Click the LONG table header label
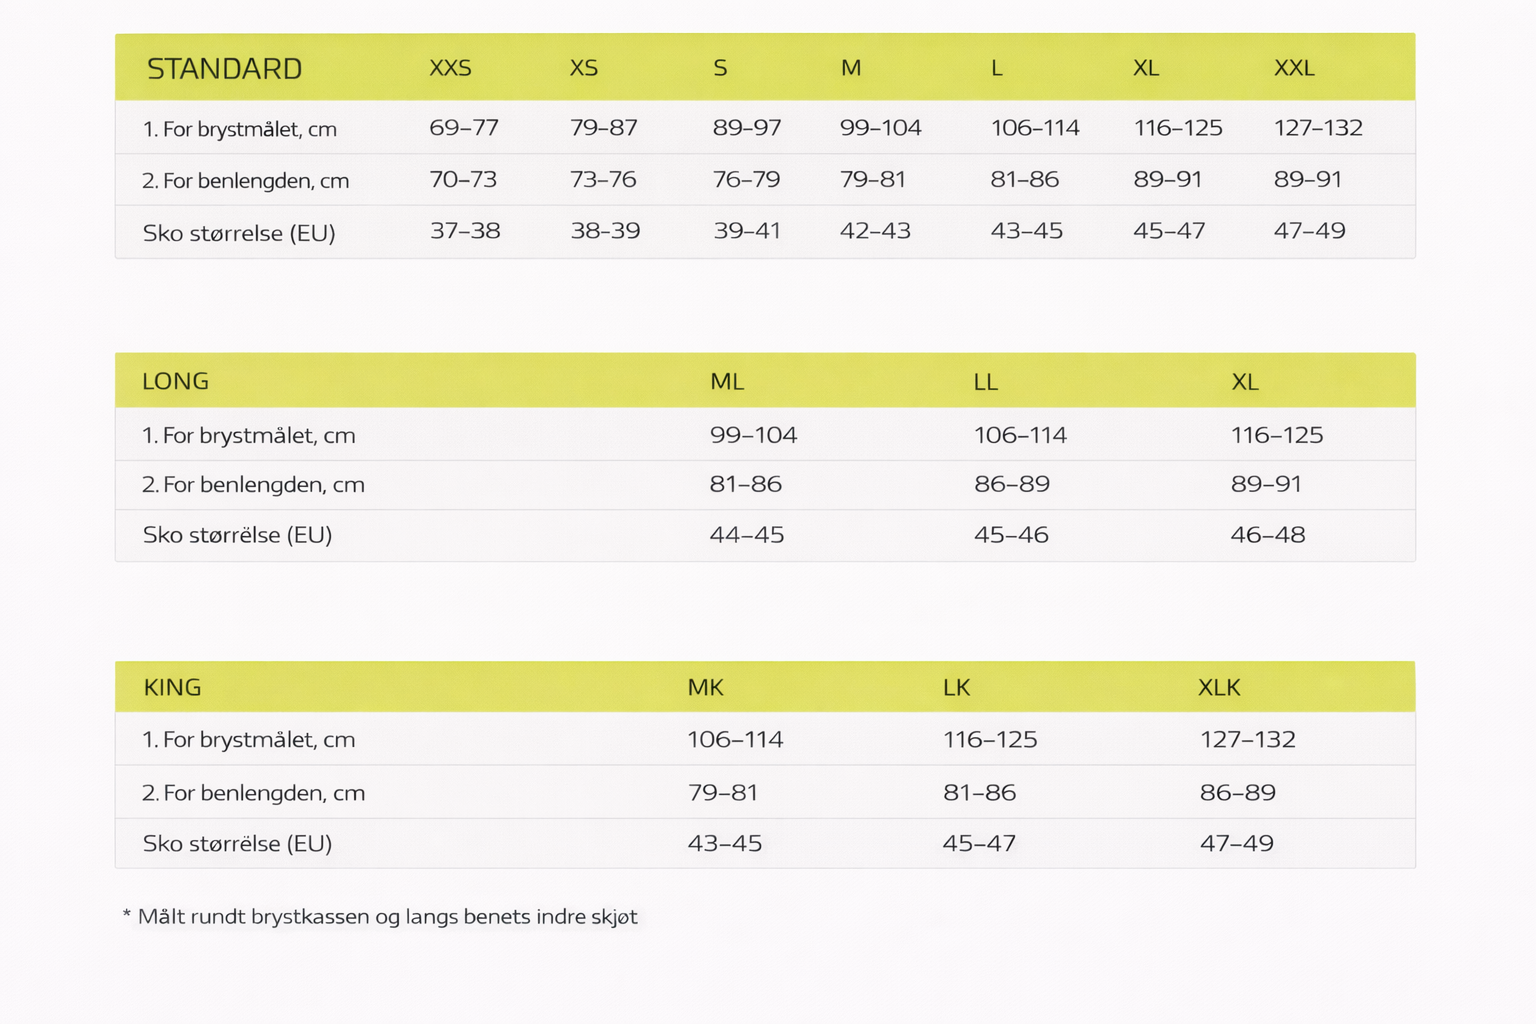1536x1024 pixels. 176,381
